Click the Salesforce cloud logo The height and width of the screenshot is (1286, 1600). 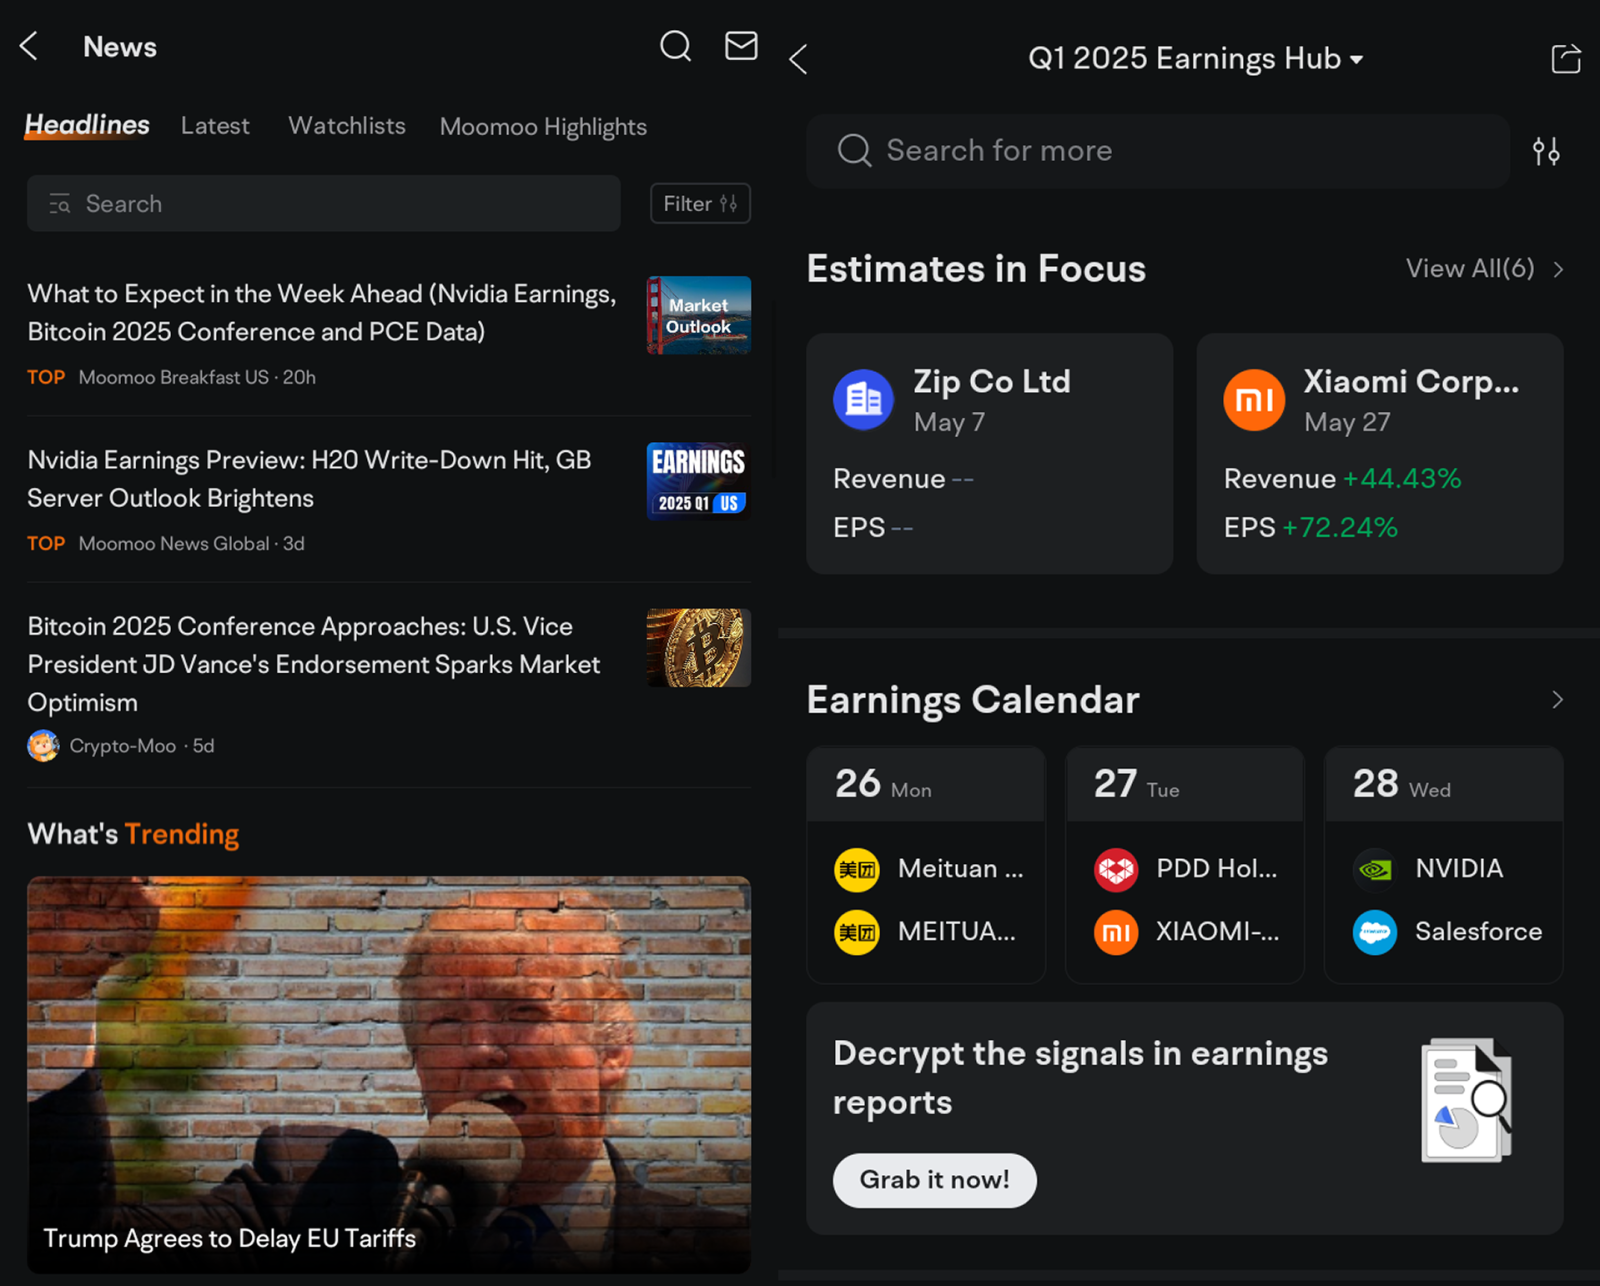click(1375, 932)
